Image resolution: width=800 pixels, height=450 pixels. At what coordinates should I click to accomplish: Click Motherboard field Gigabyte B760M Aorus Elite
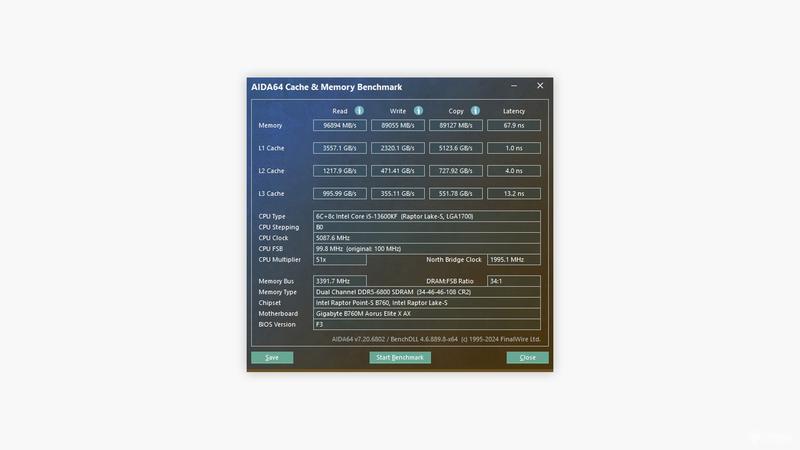click(427, 314)
